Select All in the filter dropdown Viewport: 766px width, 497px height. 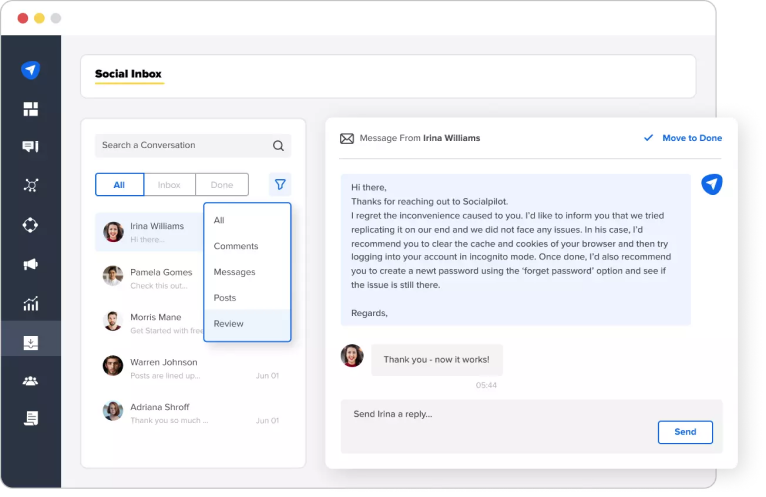(x=247, y=220)
